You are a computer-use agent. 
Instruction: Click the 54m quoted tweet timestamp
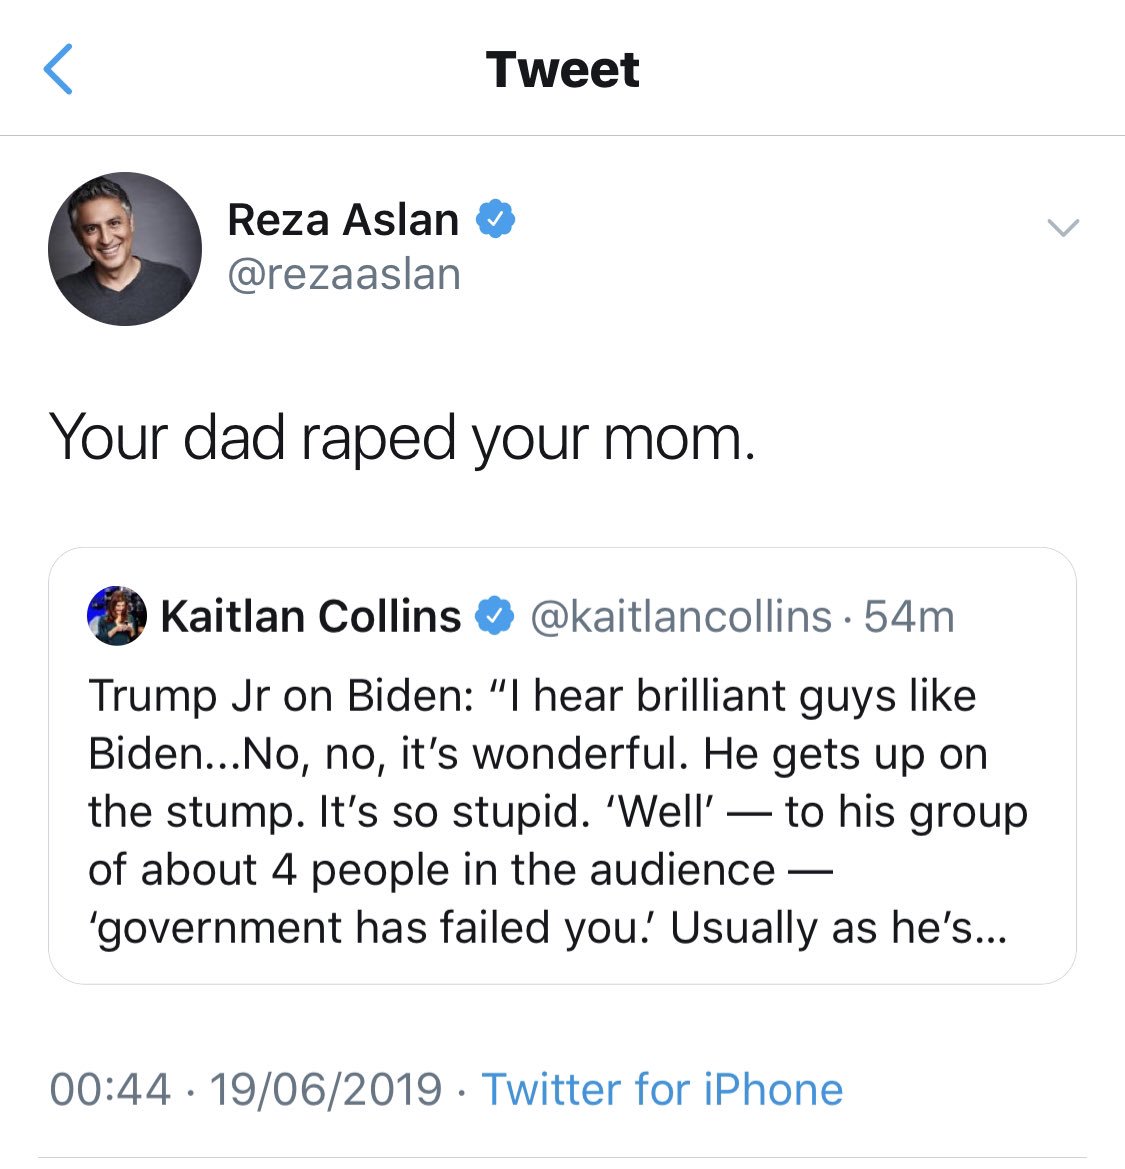click(909, 617)
